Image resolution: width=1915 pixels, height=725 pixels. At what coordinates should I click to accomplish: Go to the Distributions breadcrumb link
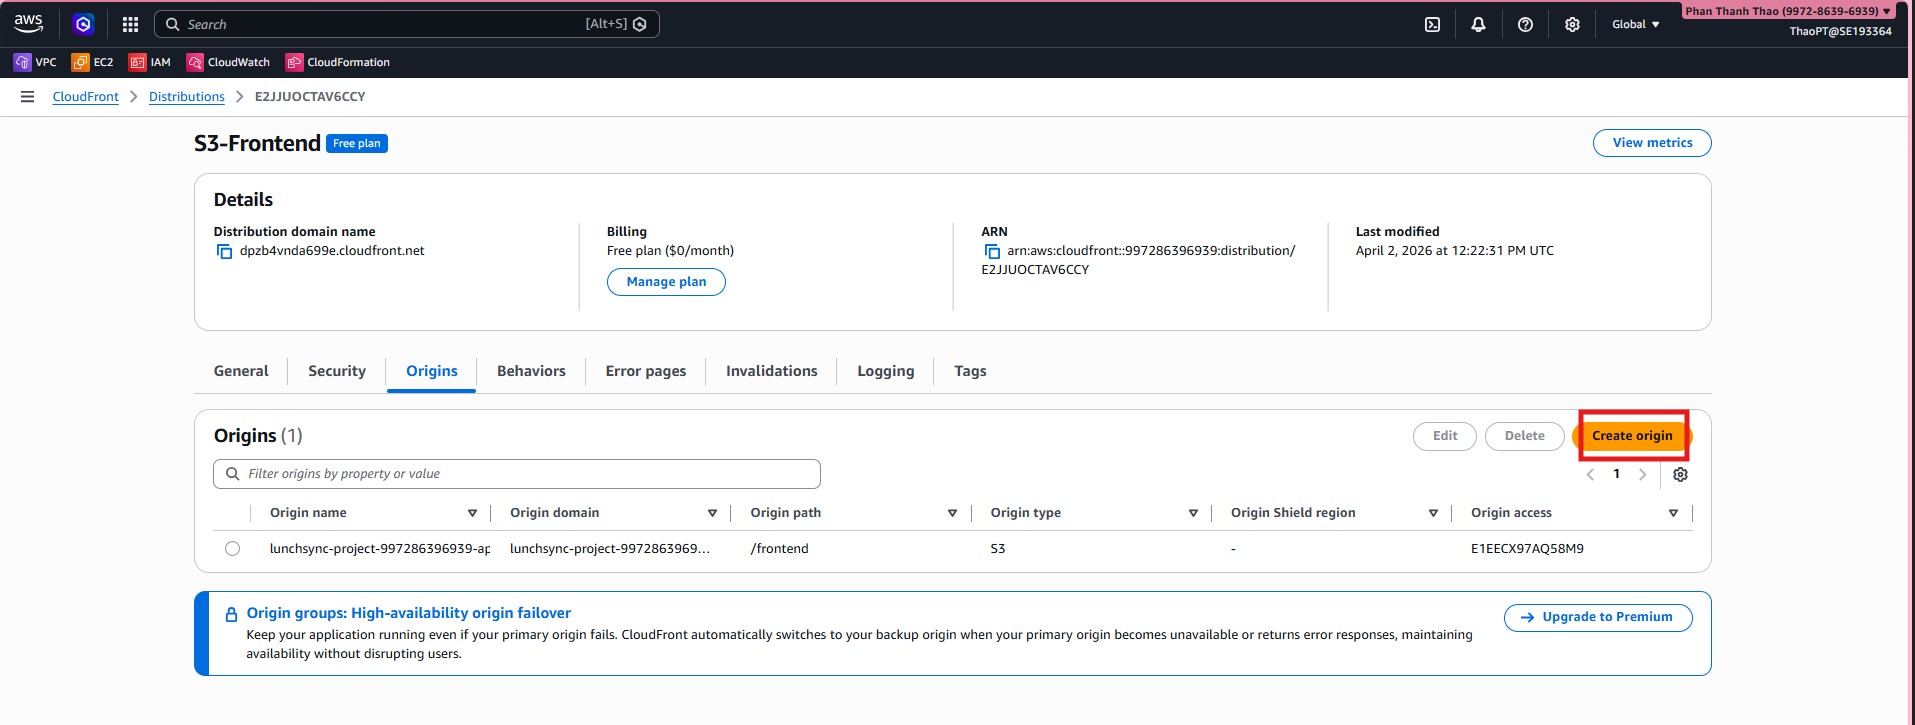187,97
